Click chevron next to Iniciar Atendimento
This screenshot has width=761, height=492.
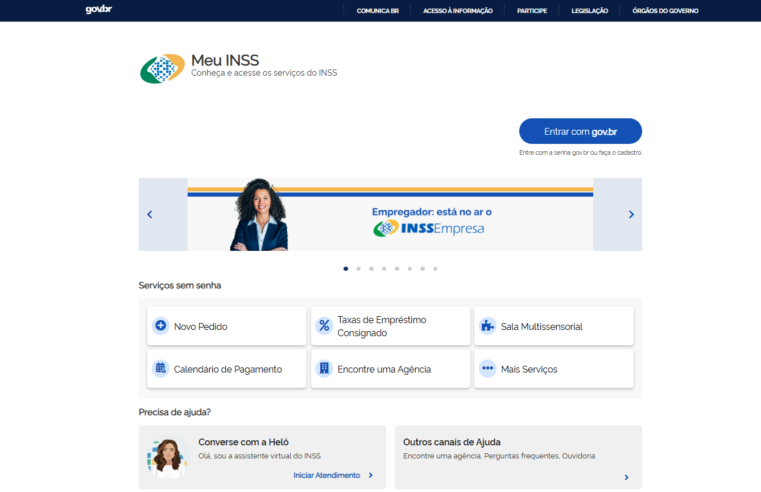tap(371, 476)
